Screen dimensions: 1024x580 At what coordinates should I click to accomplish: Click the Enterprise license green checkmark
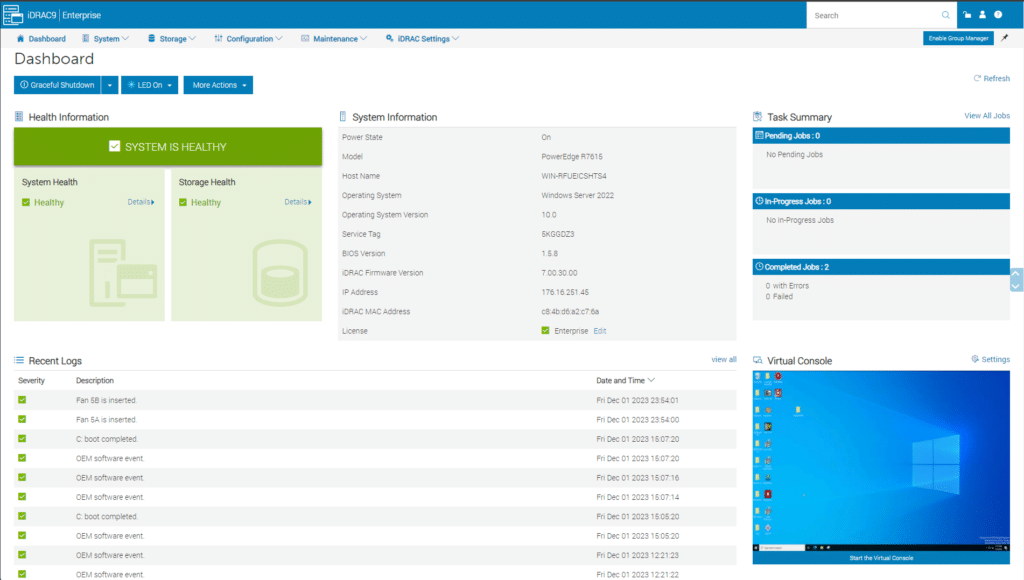545,330
